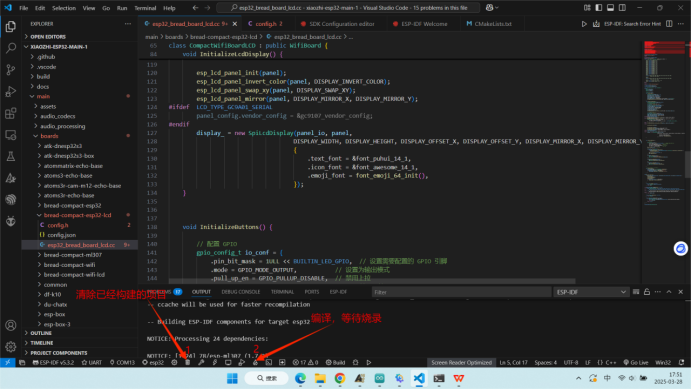692x389 pixels.
Task: Switch to the config.h editor tab
Action: pos(265,24)
